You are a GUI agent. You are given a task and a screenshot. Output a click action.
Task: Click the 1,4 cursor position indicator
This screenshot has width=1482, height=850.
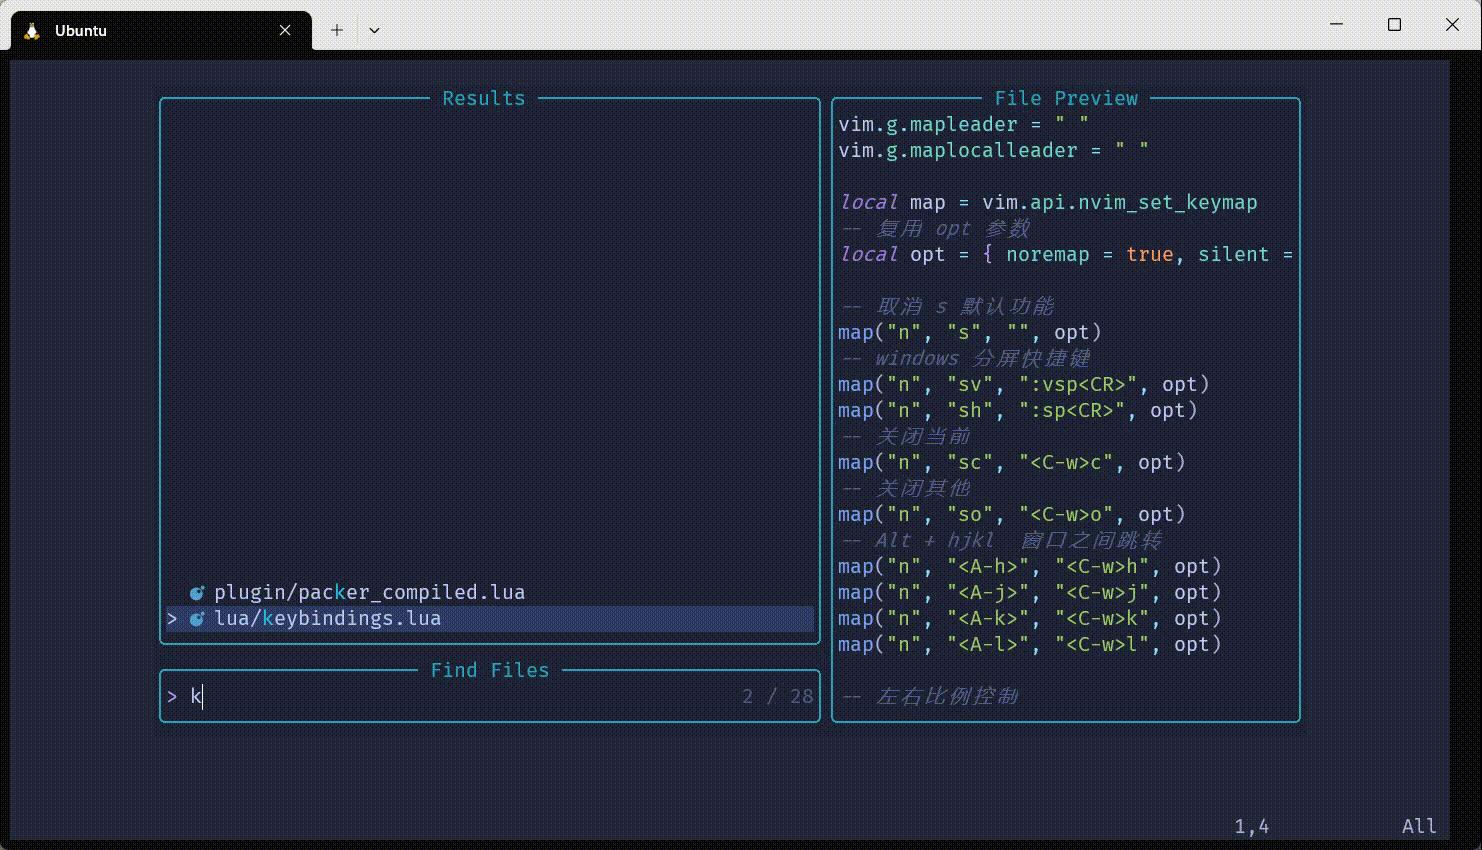point(1252,825)
